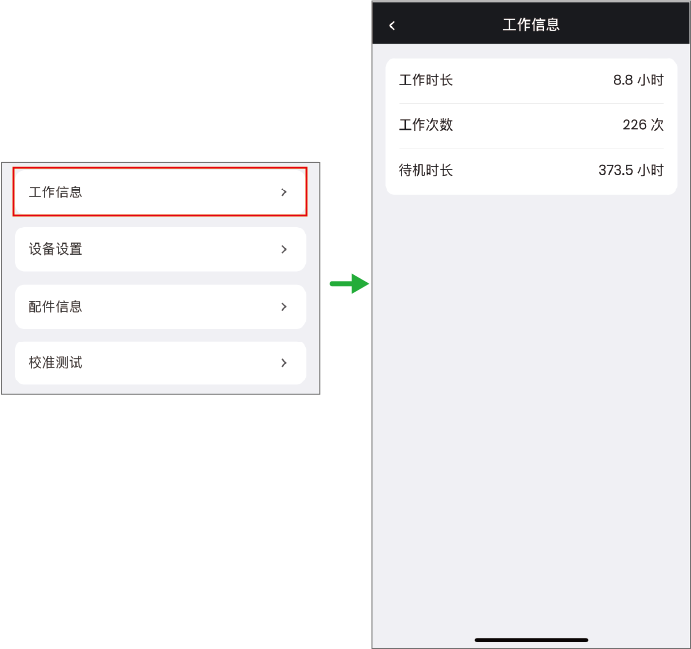Expand the chevron beside 配件信息
The width and height of the screenshot is (691, 649).
point(284,307)
